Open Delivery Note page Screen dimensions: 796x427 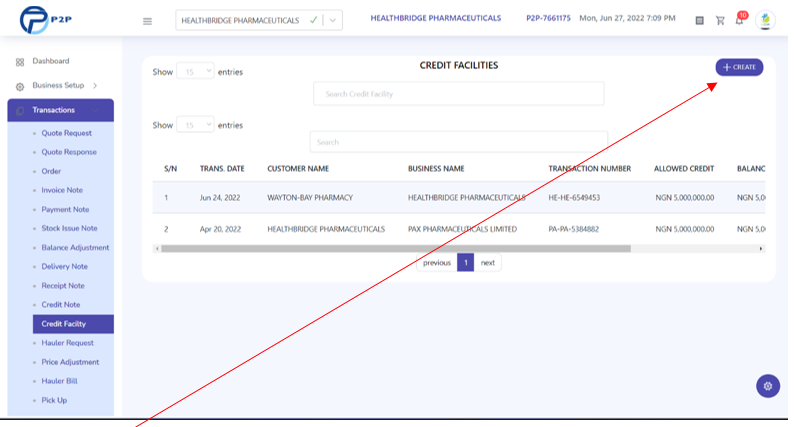[64, 266]
